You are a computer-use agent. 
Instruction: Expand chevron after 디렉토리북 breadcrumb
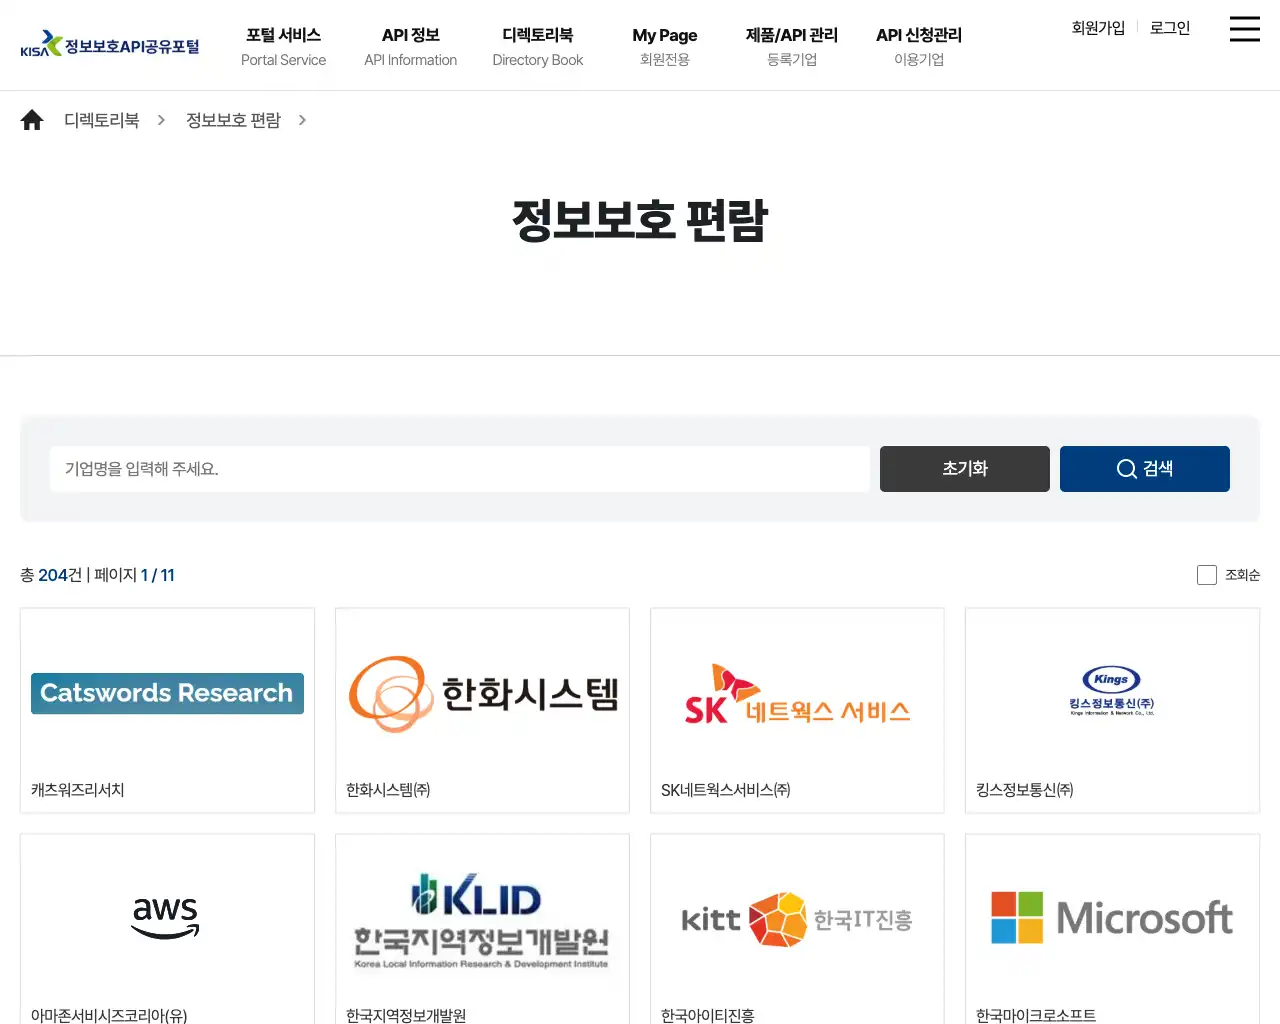click(x=161, y=120)
